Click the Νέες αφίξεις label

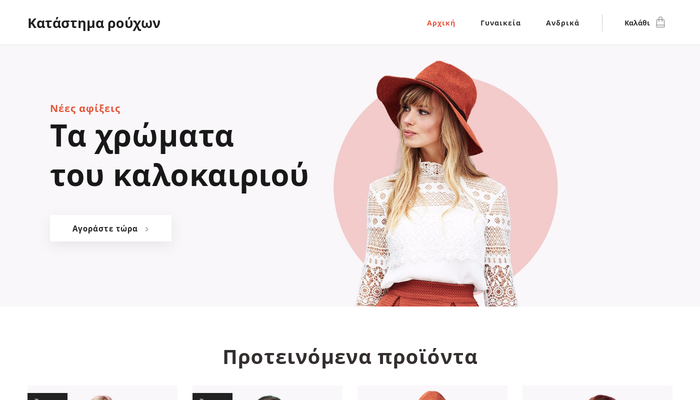[x=85, y=108]
